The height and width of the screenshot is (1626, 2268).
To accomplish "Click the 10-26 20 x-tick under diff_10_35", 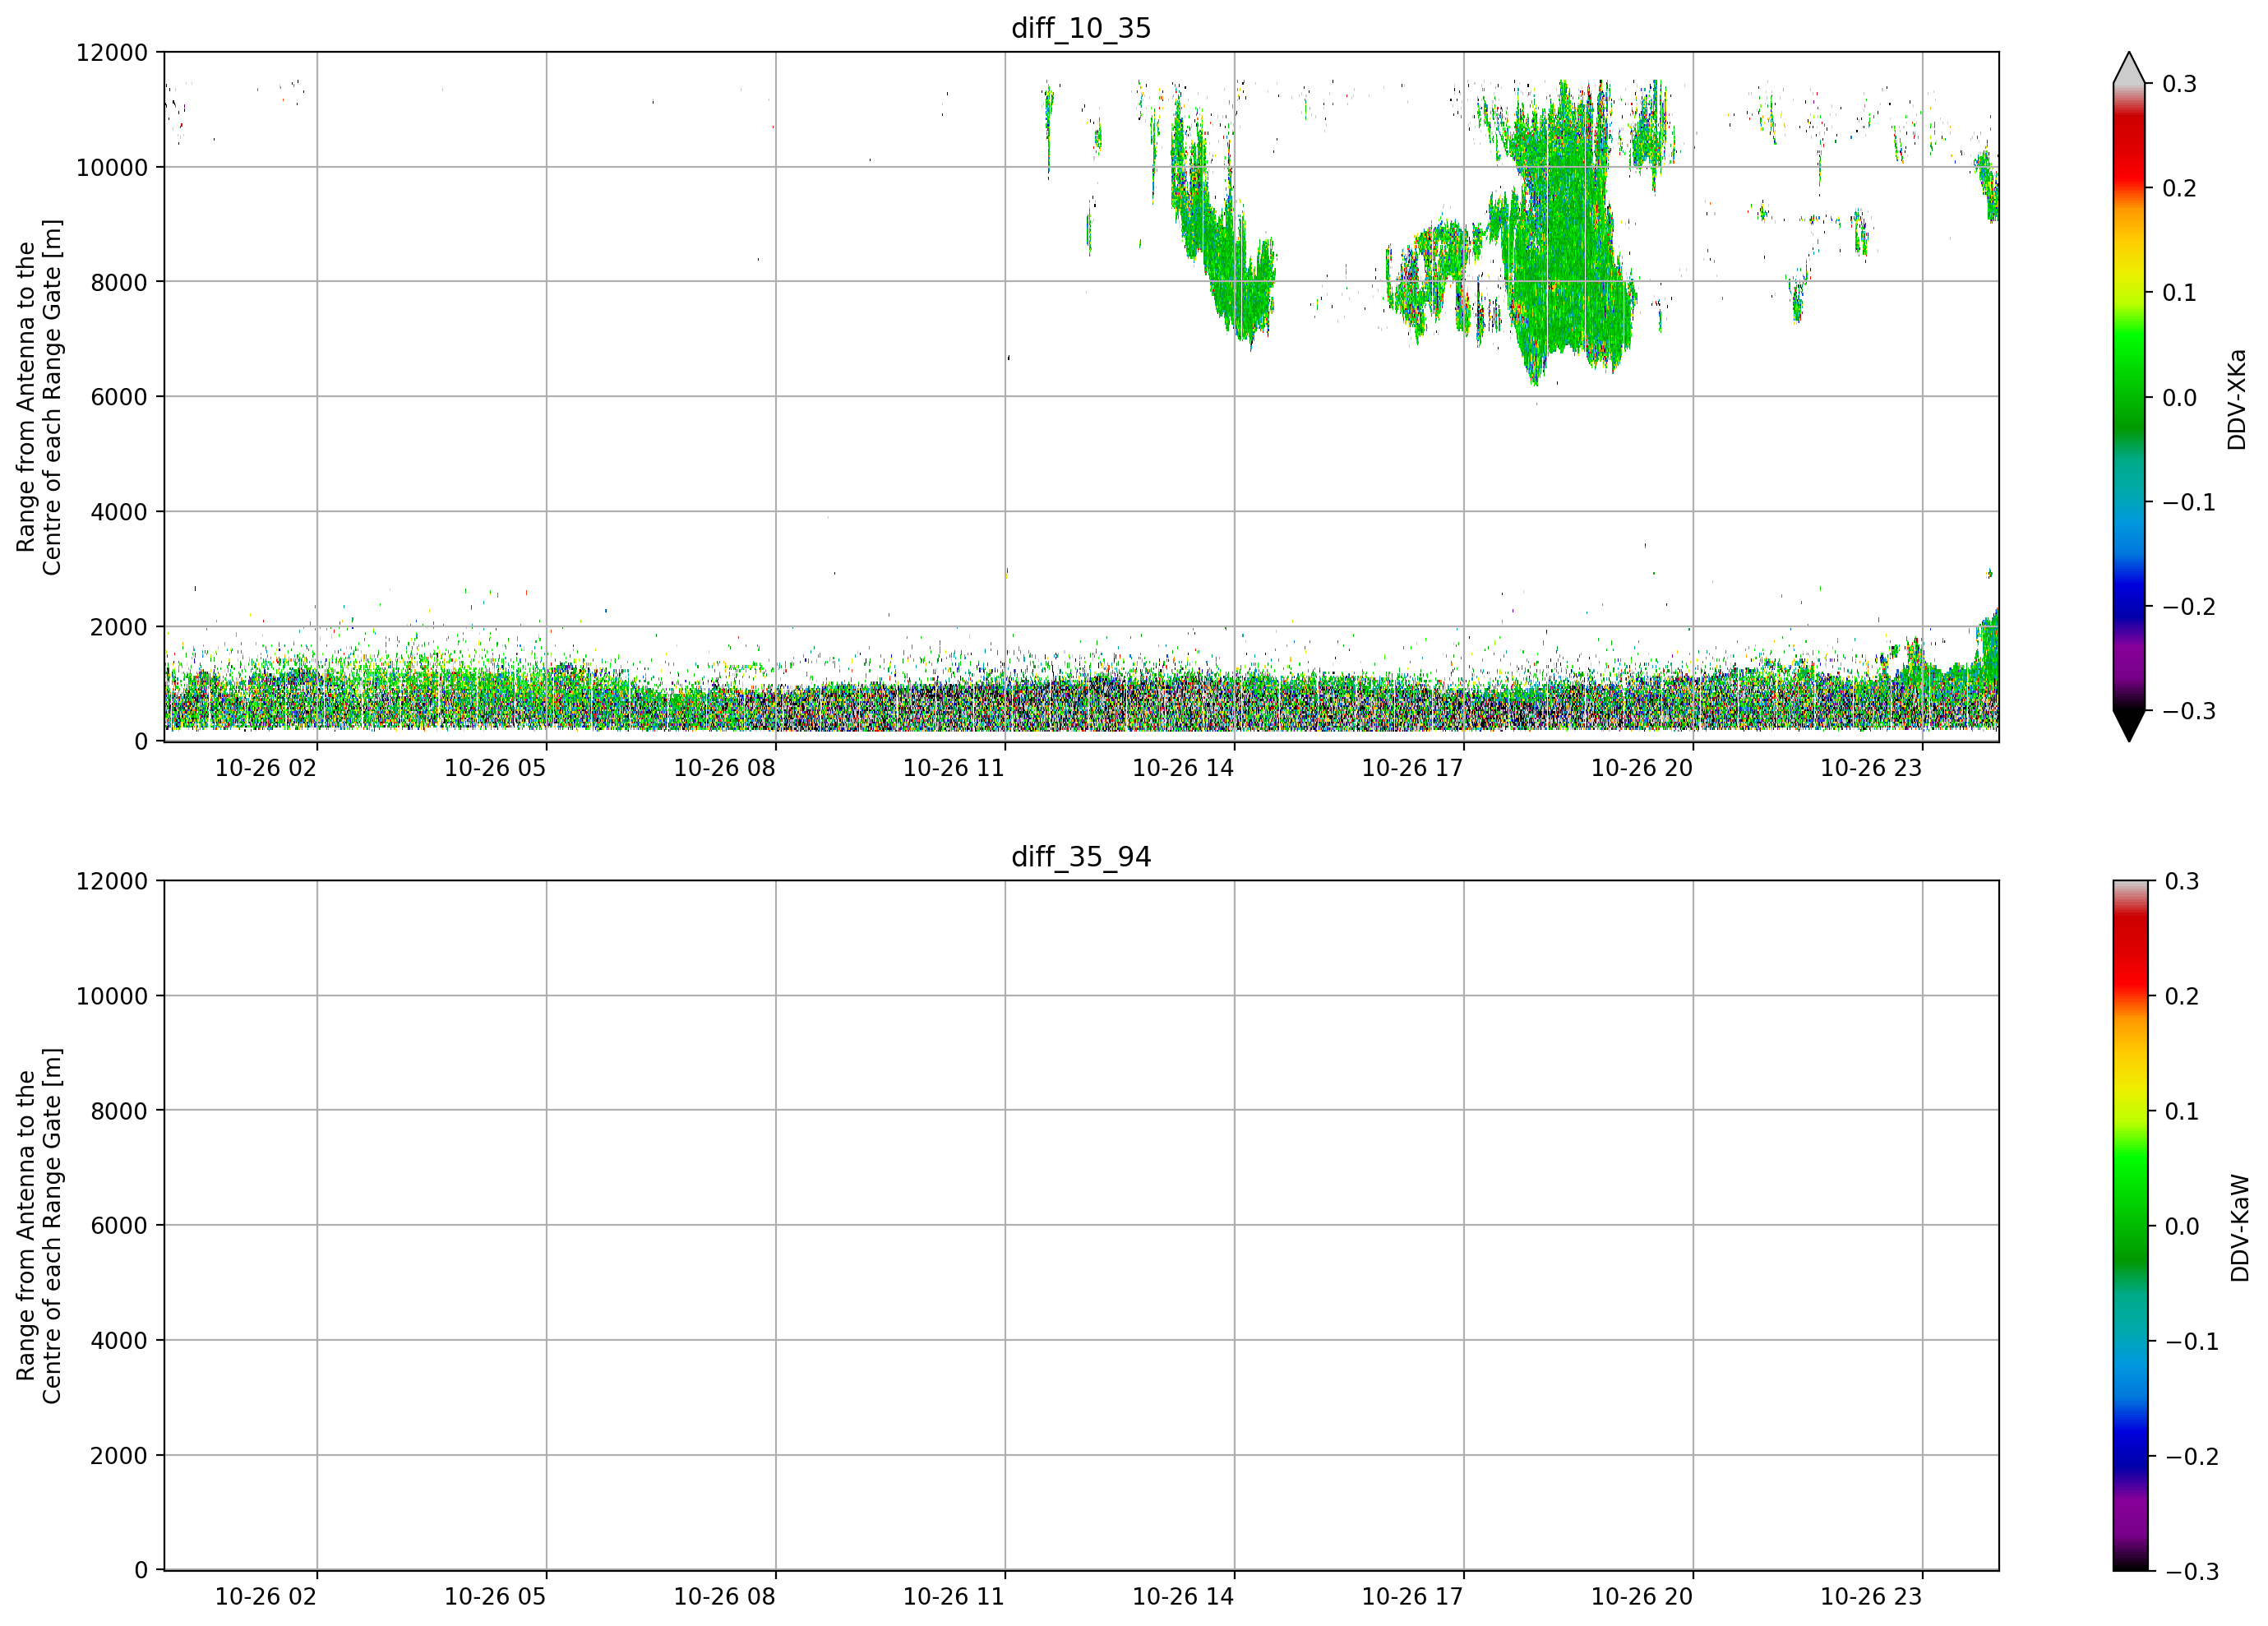I will point(1642,768).
